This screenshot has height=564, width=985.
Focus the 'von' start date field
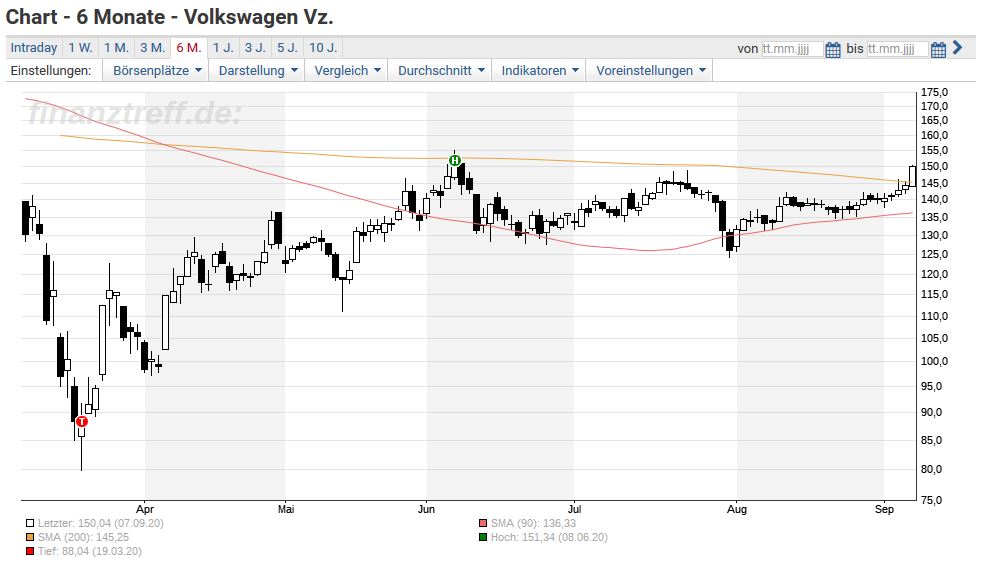[x=792, y=49]
